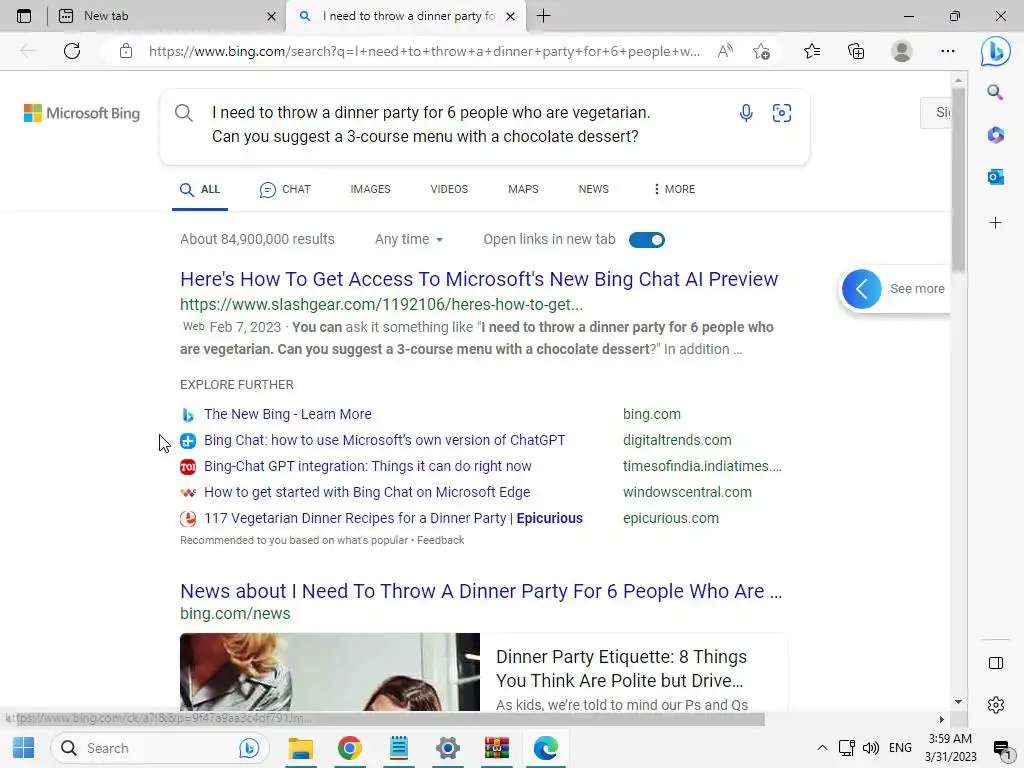Click the bing.com/news source link

tap(235, 614)
